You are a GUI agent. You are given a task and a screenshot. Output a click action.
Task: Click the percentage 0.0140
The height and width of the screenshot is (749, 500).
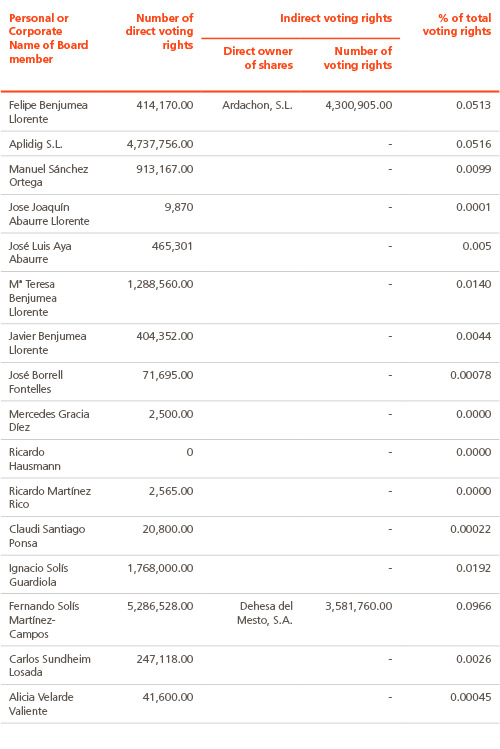473,284
